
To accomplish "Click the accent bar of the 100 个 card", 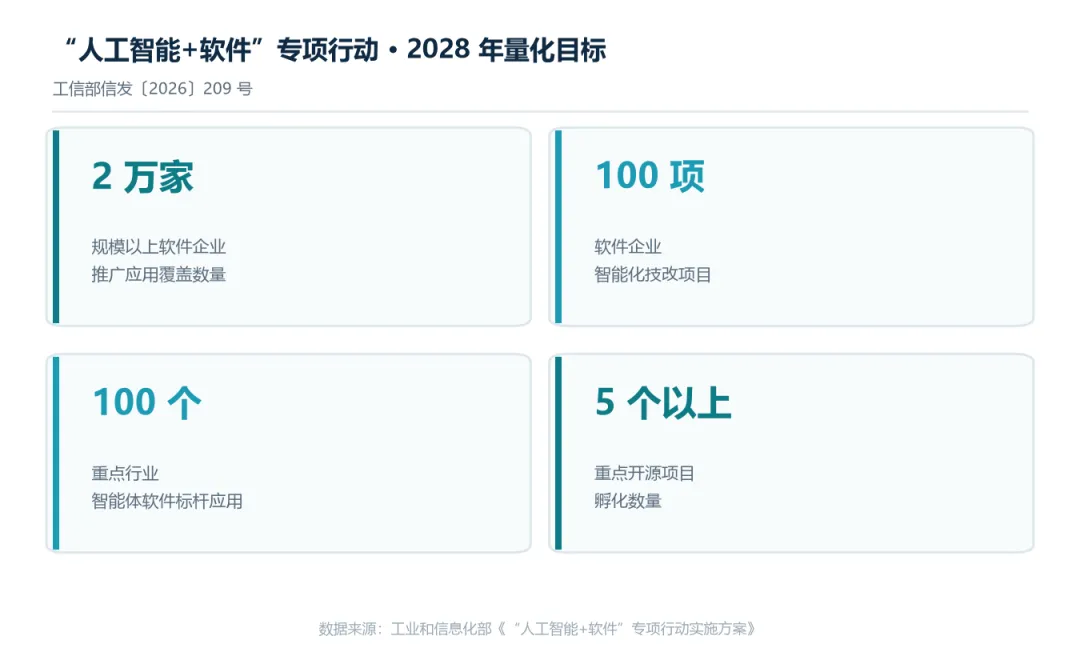I will coord(56,453).
